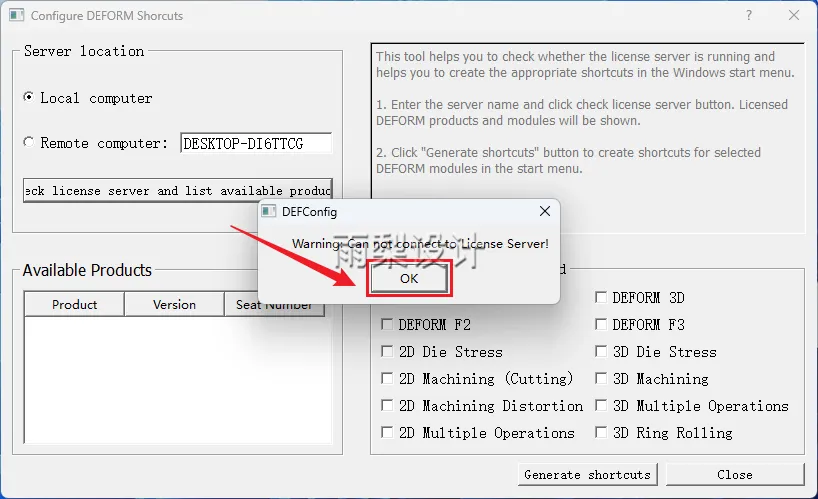818x499 pixels.
Task: Click the Close button at bottom
Action: pos(735,474)
